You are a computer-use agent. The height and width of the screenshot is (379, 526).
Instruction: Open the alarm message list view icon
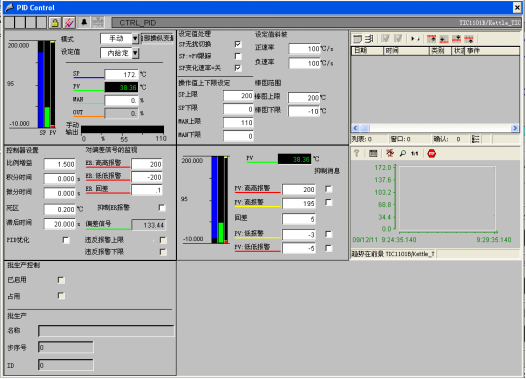[358, 39]
